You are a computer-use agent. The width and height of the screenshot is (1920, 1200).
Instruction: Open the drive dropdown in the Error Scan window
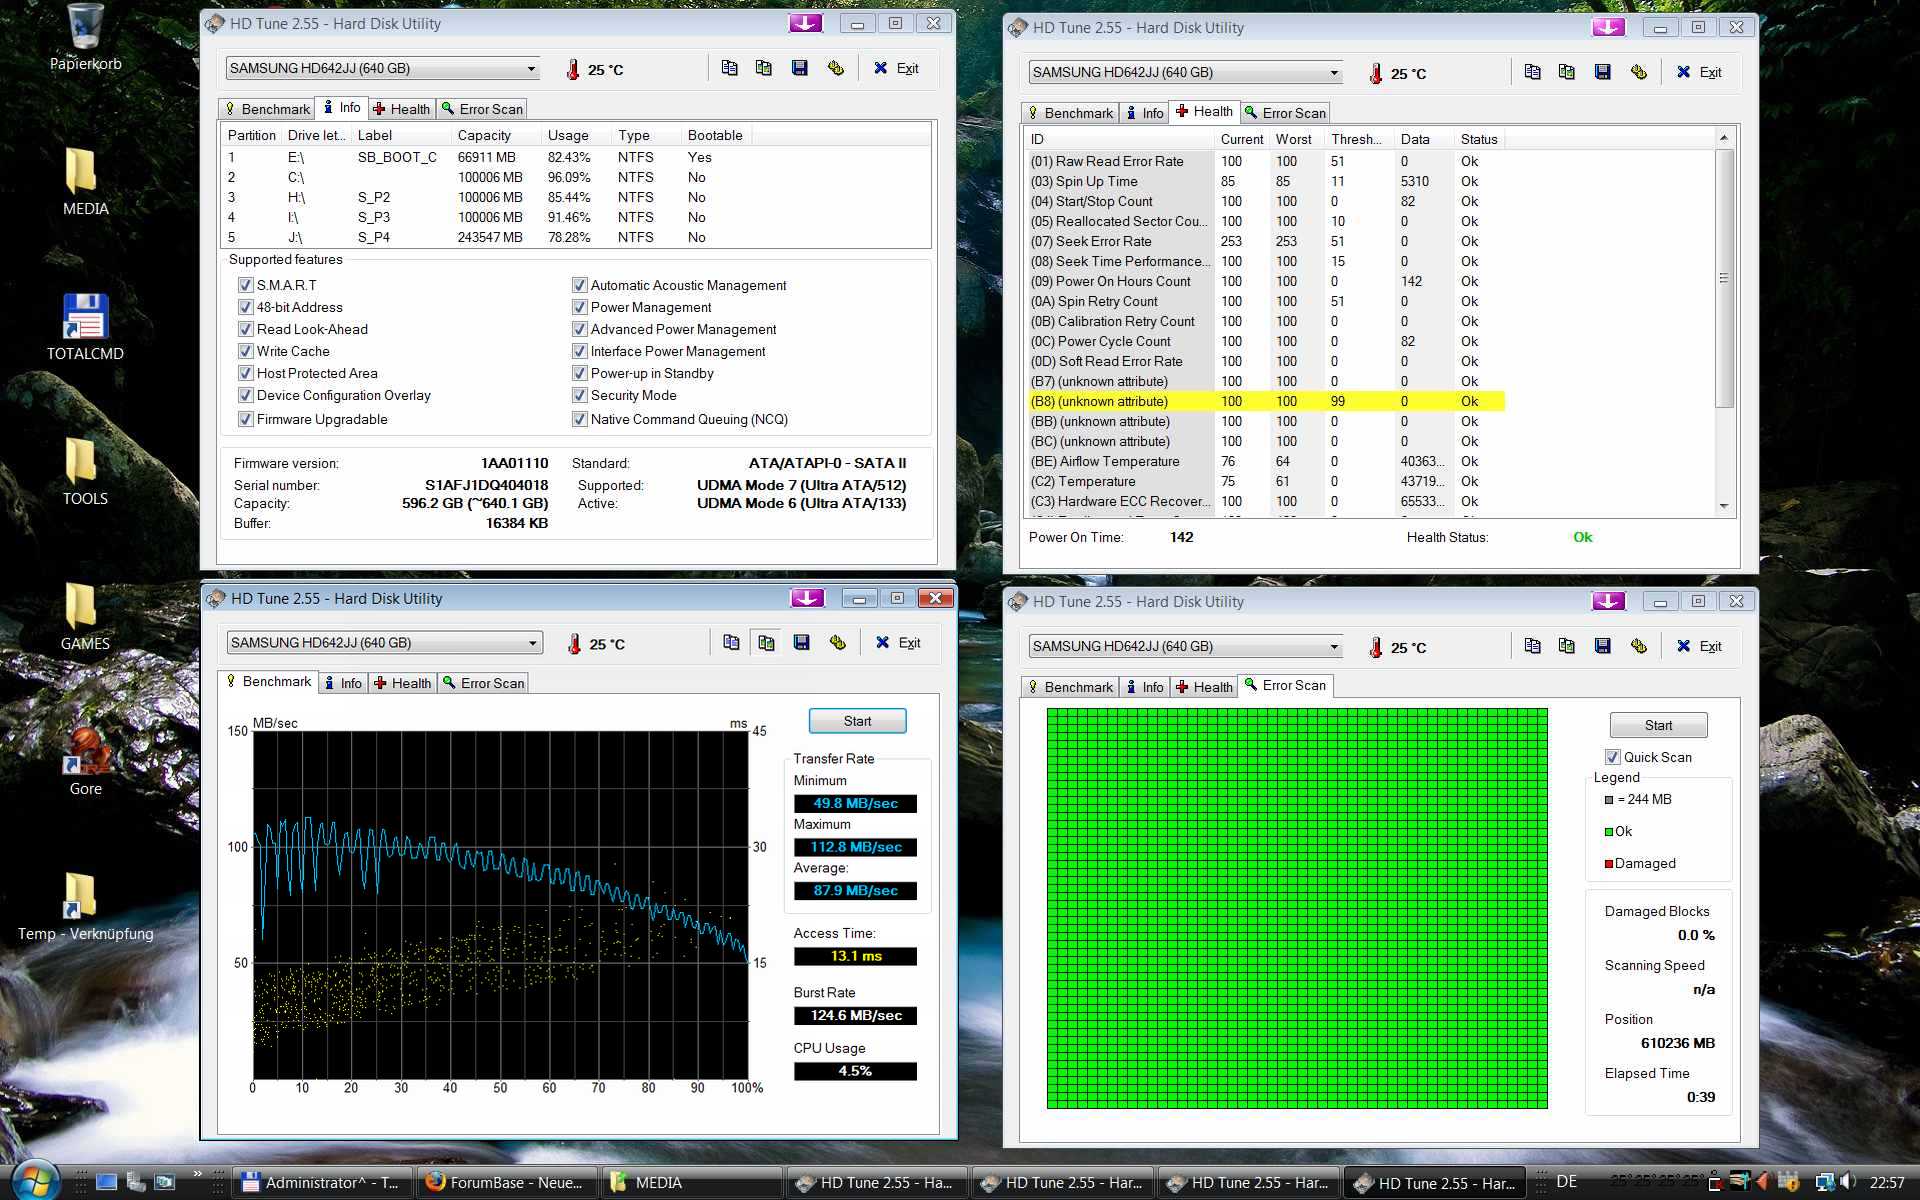click(1333, 647)
